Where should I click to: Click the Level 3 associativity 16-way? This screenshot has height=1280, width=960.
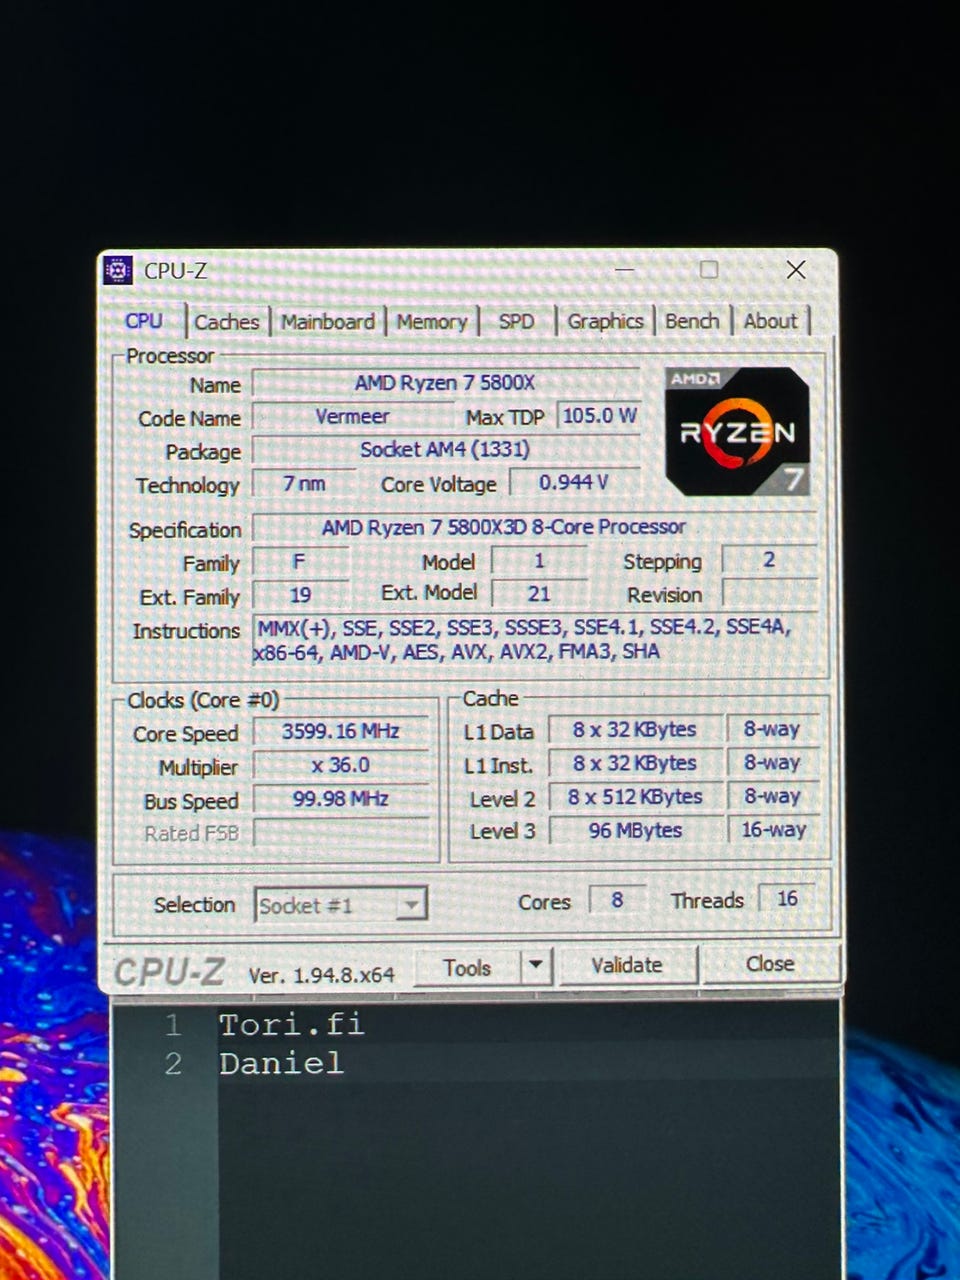(x=773, y=829)
